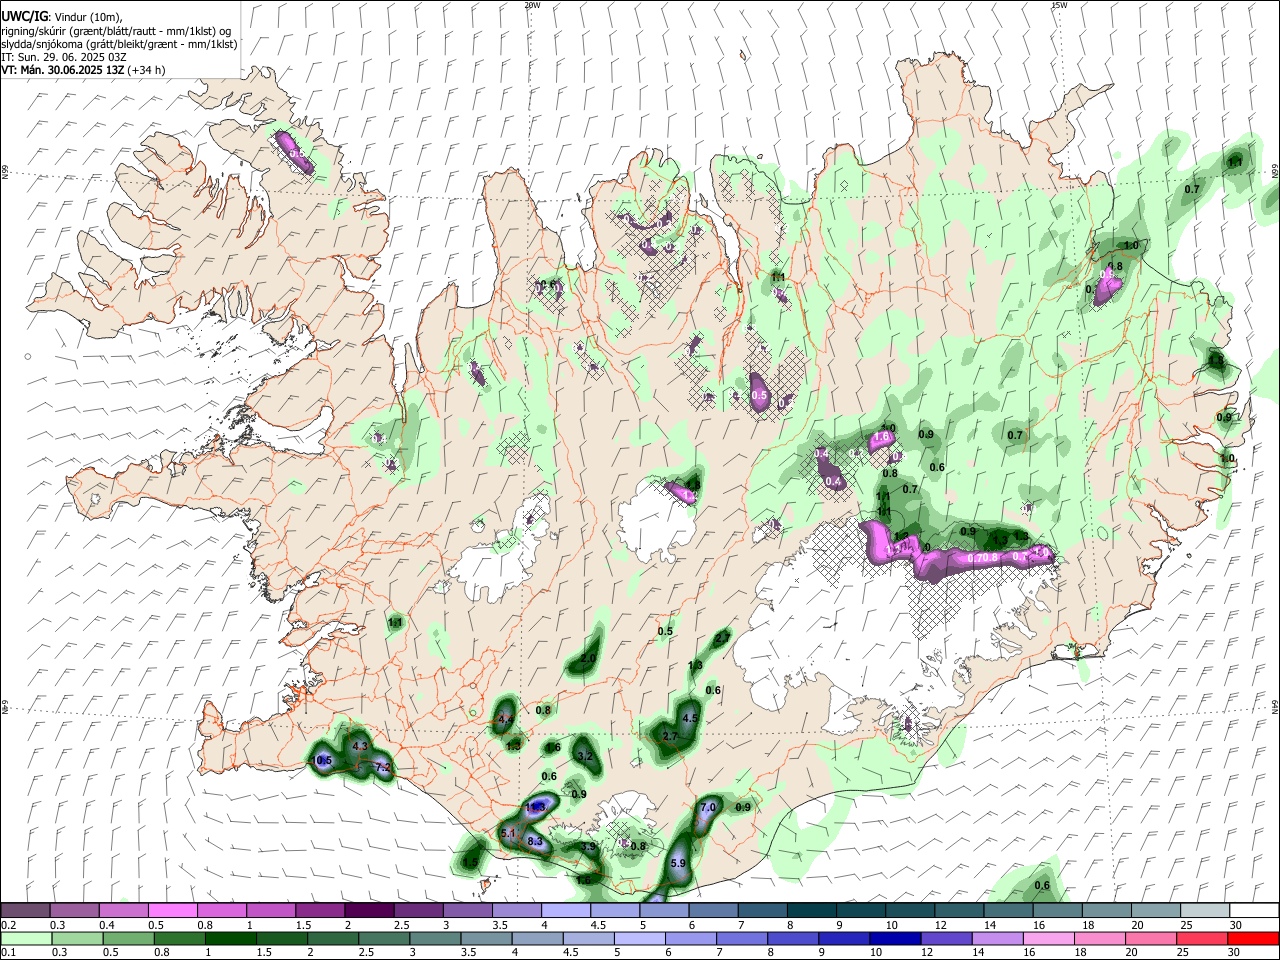Pick the palest green swatch labeled 0.1 in the bottom legend row
The width and height of the screenshot is (1280, 960).
tap(25, 938)
